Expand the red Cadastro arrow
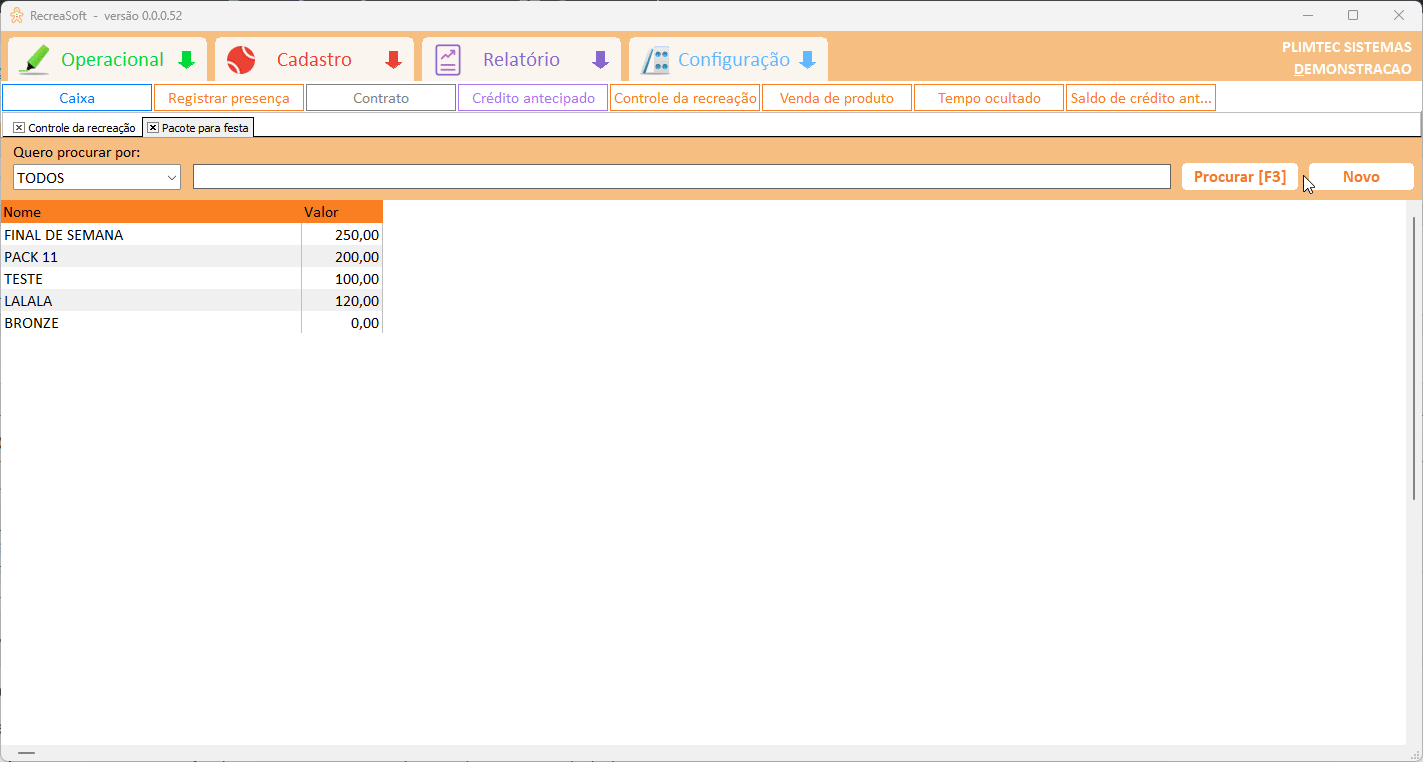Screen dimensions: 1423x762 393,60
